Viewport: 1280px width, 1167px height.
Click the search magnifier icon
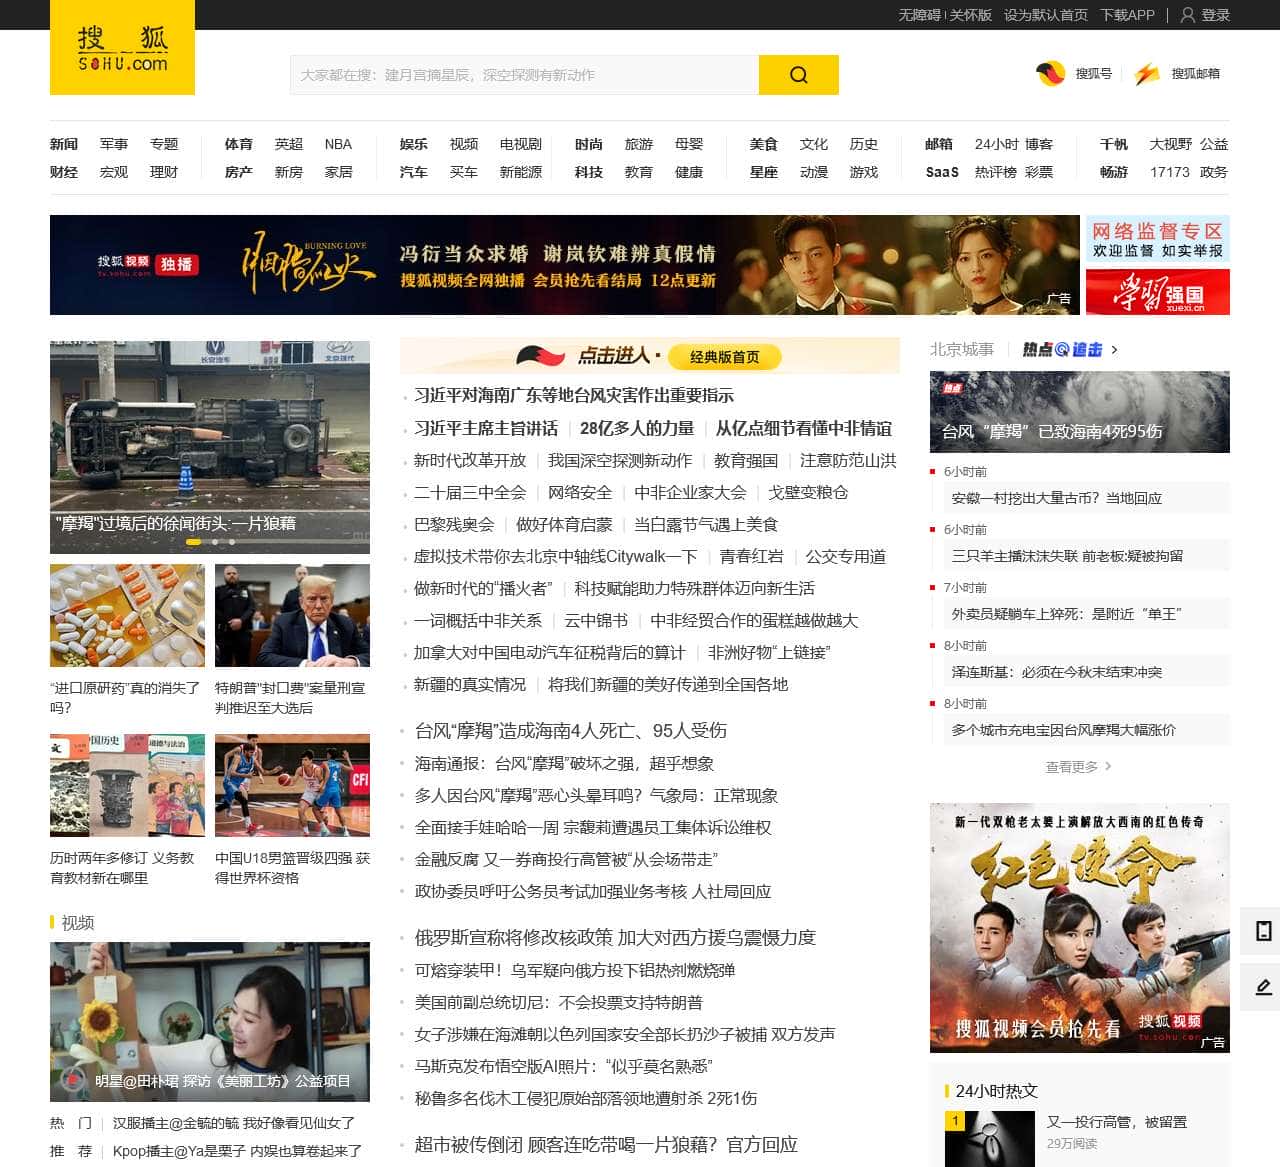click(797, 75)
